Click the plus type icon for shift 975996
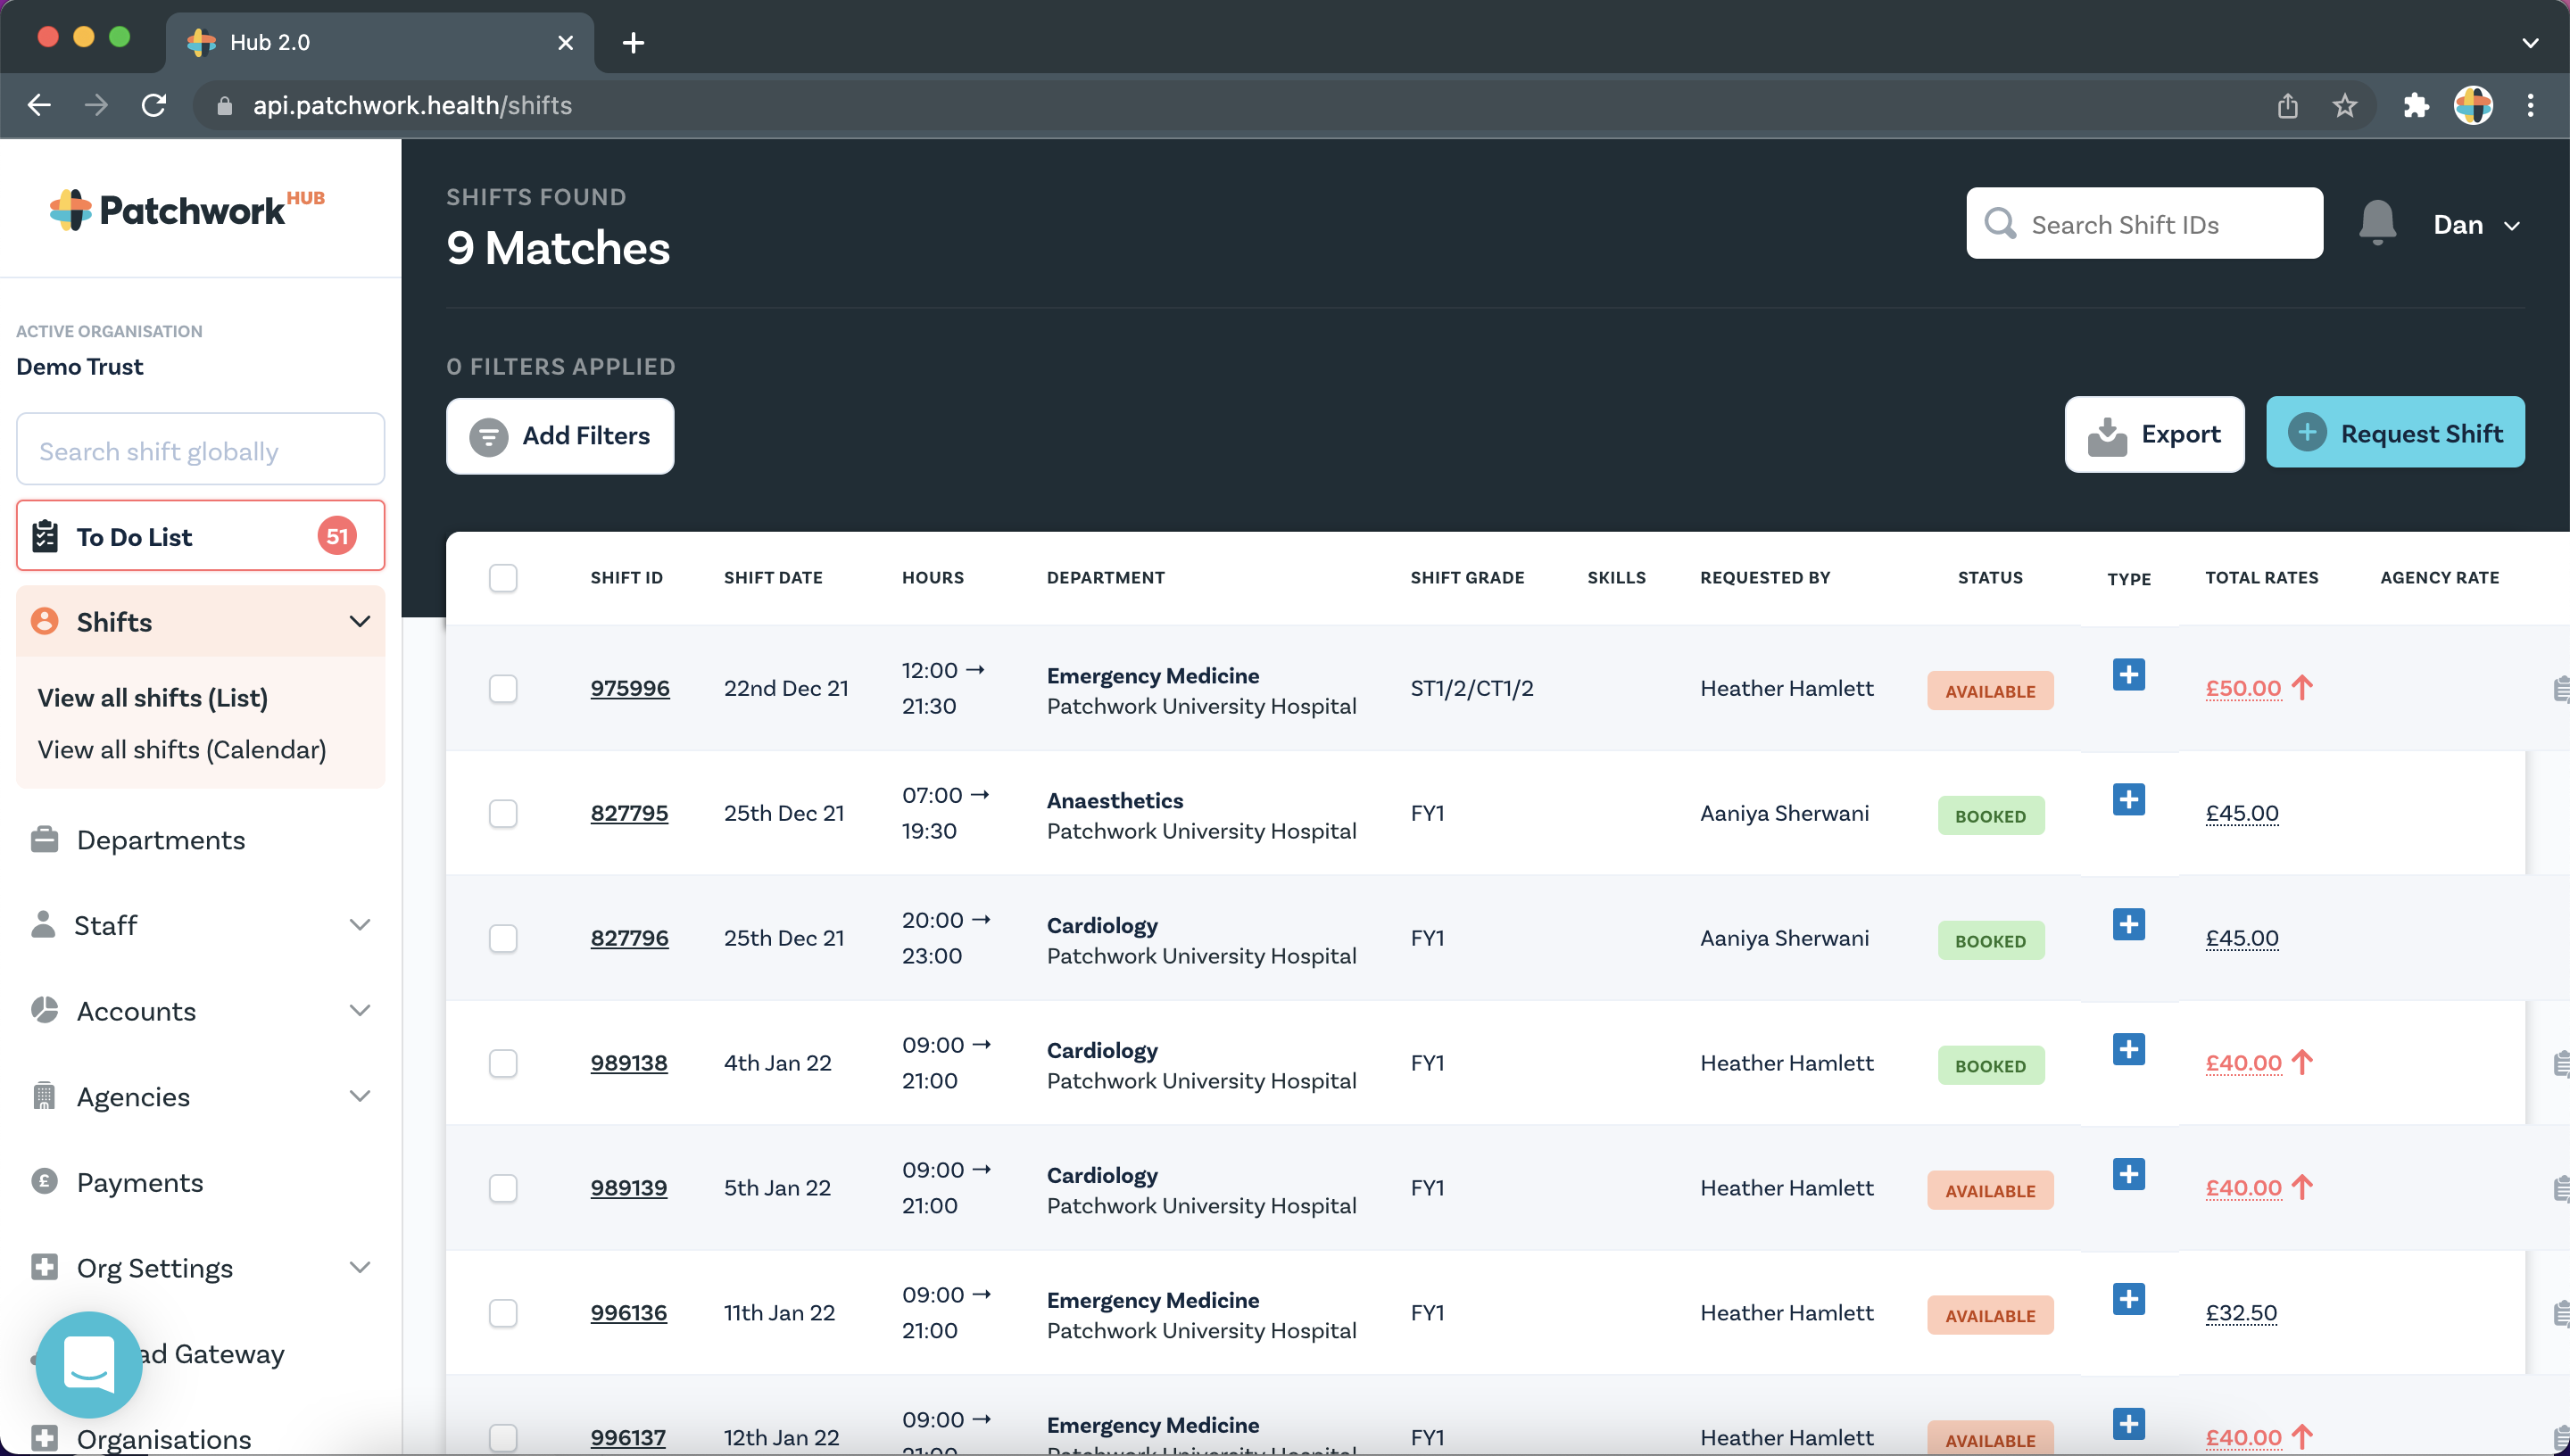Viewport: 2570px width, 1456px height. tap(2128, 675)
